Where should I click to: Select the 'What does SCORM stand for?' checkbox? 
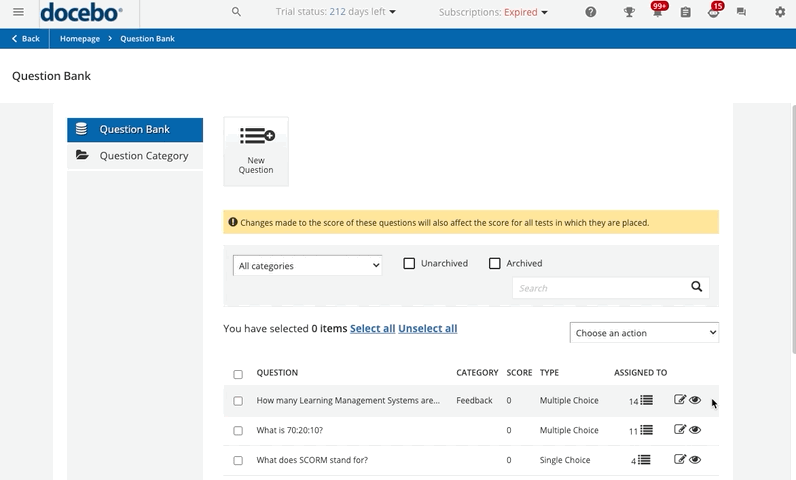coord(238,461)
